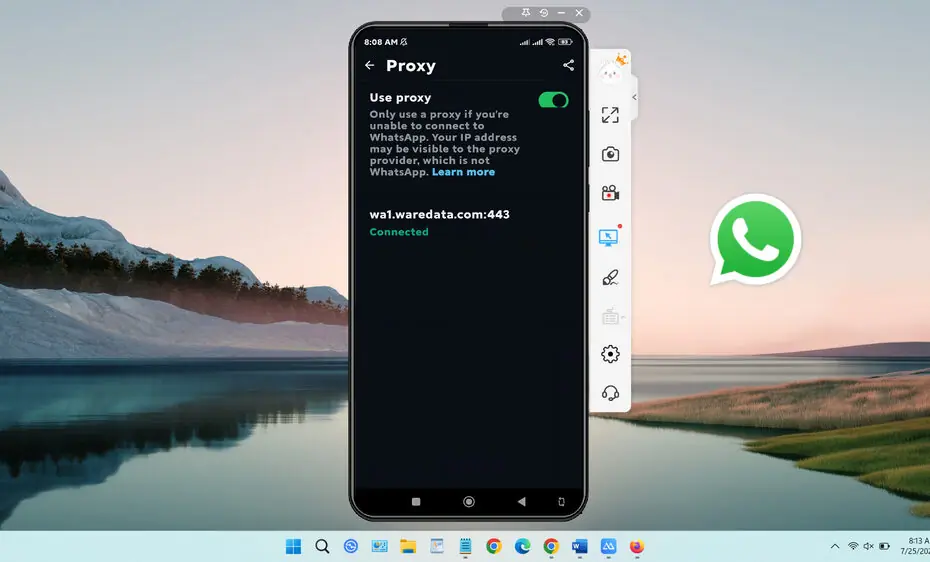Take a screenshot with the camera icon
The width and height of the screenshot is (930, 562).
pyautogui.click(x=610, y=154)
